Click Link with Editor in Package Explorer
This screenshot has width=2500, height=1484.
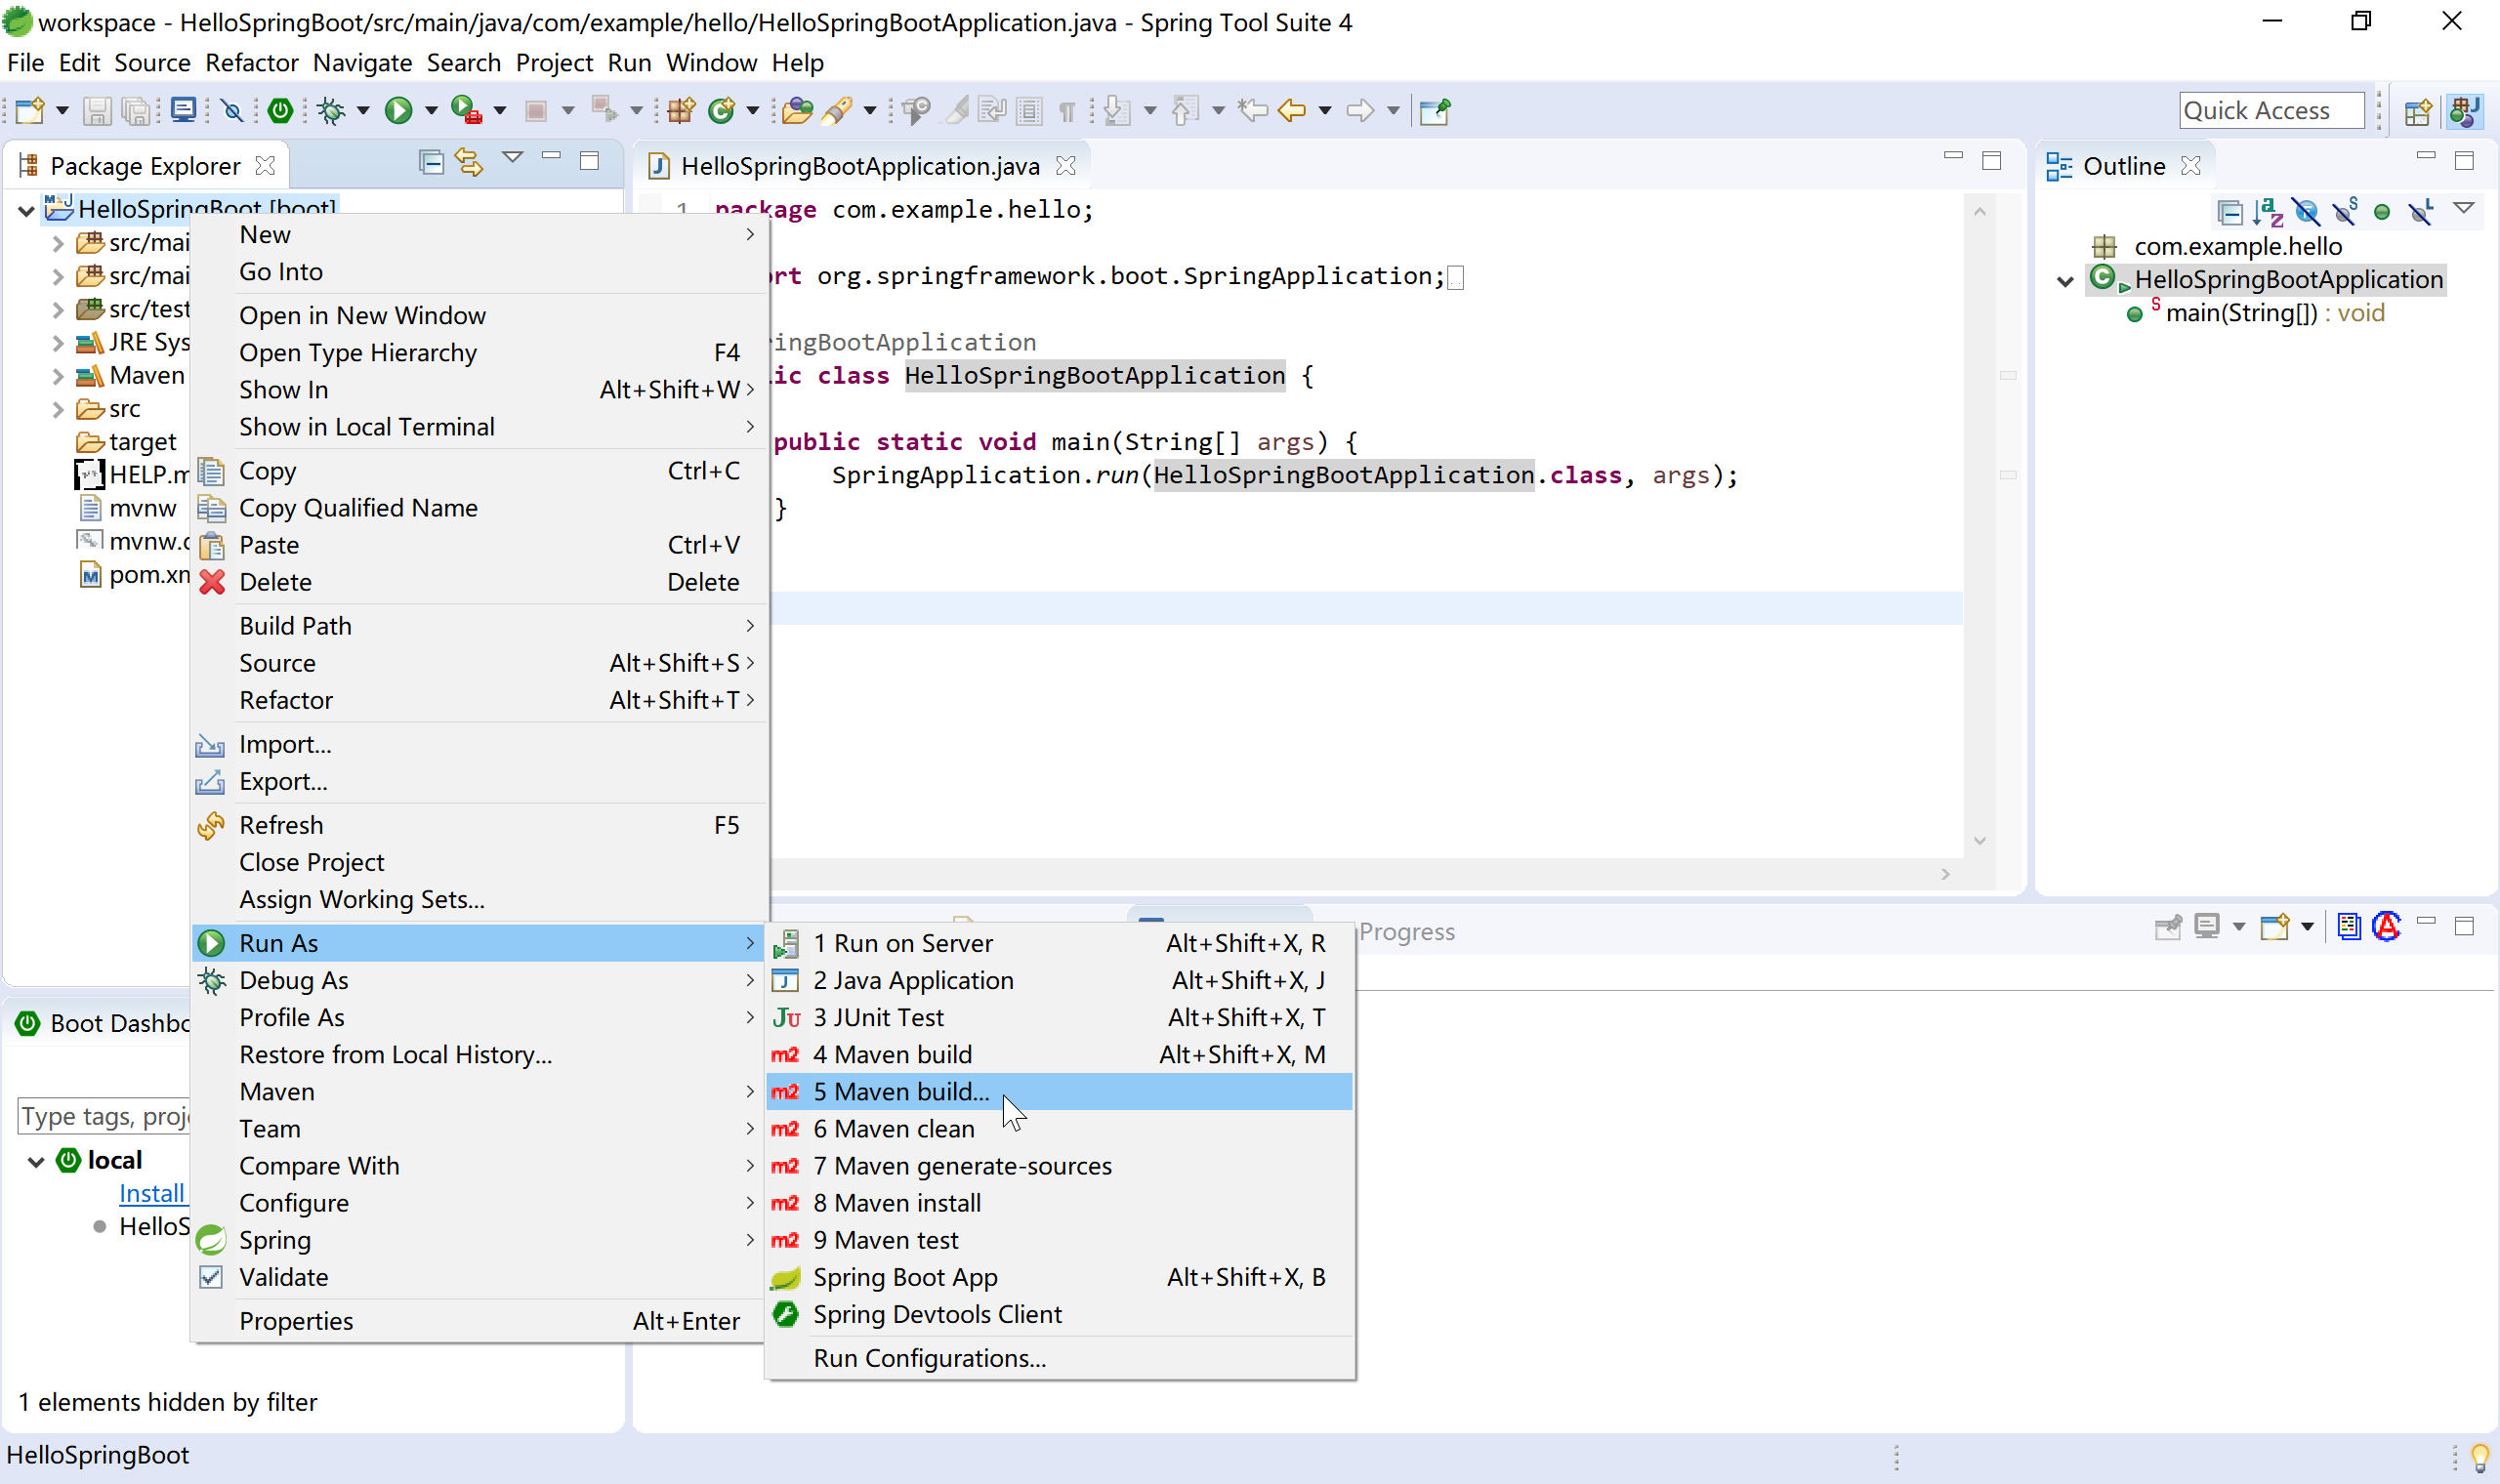(x=469, y=161)
